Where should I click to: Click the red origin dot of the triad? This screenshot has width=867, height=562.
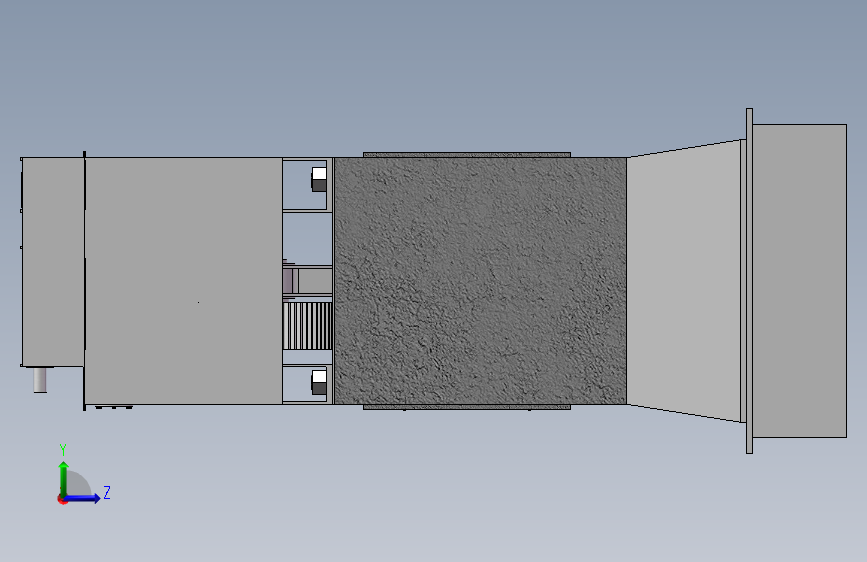[x=62, y=500]
